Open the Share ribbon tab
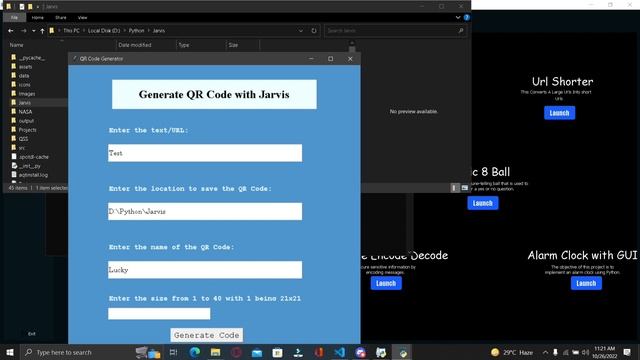This screenshot has height=360, width=640. pyautogui.click(x=61, y=18)
